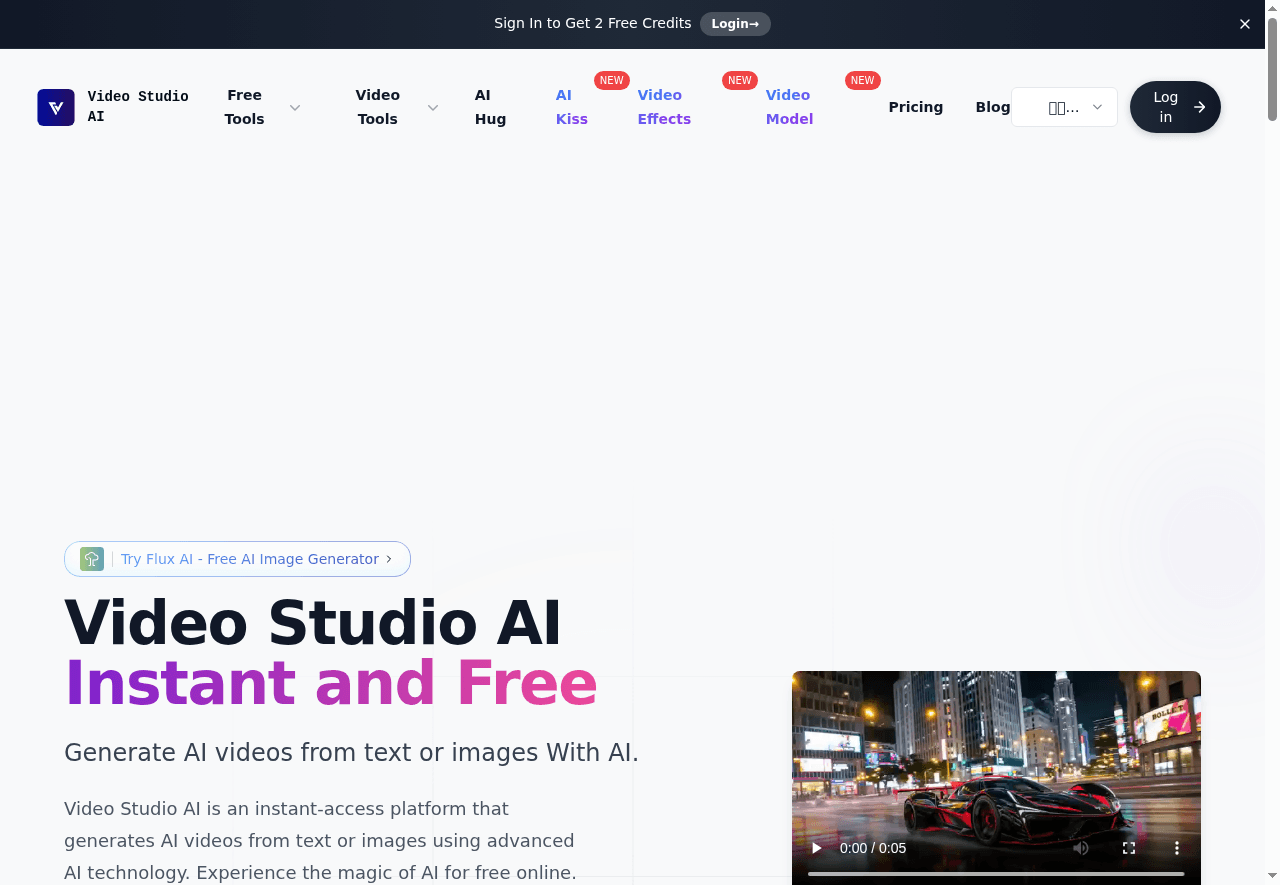
Task: Open the Blog section
Action: pyautogui.click(x=993, y=107)
